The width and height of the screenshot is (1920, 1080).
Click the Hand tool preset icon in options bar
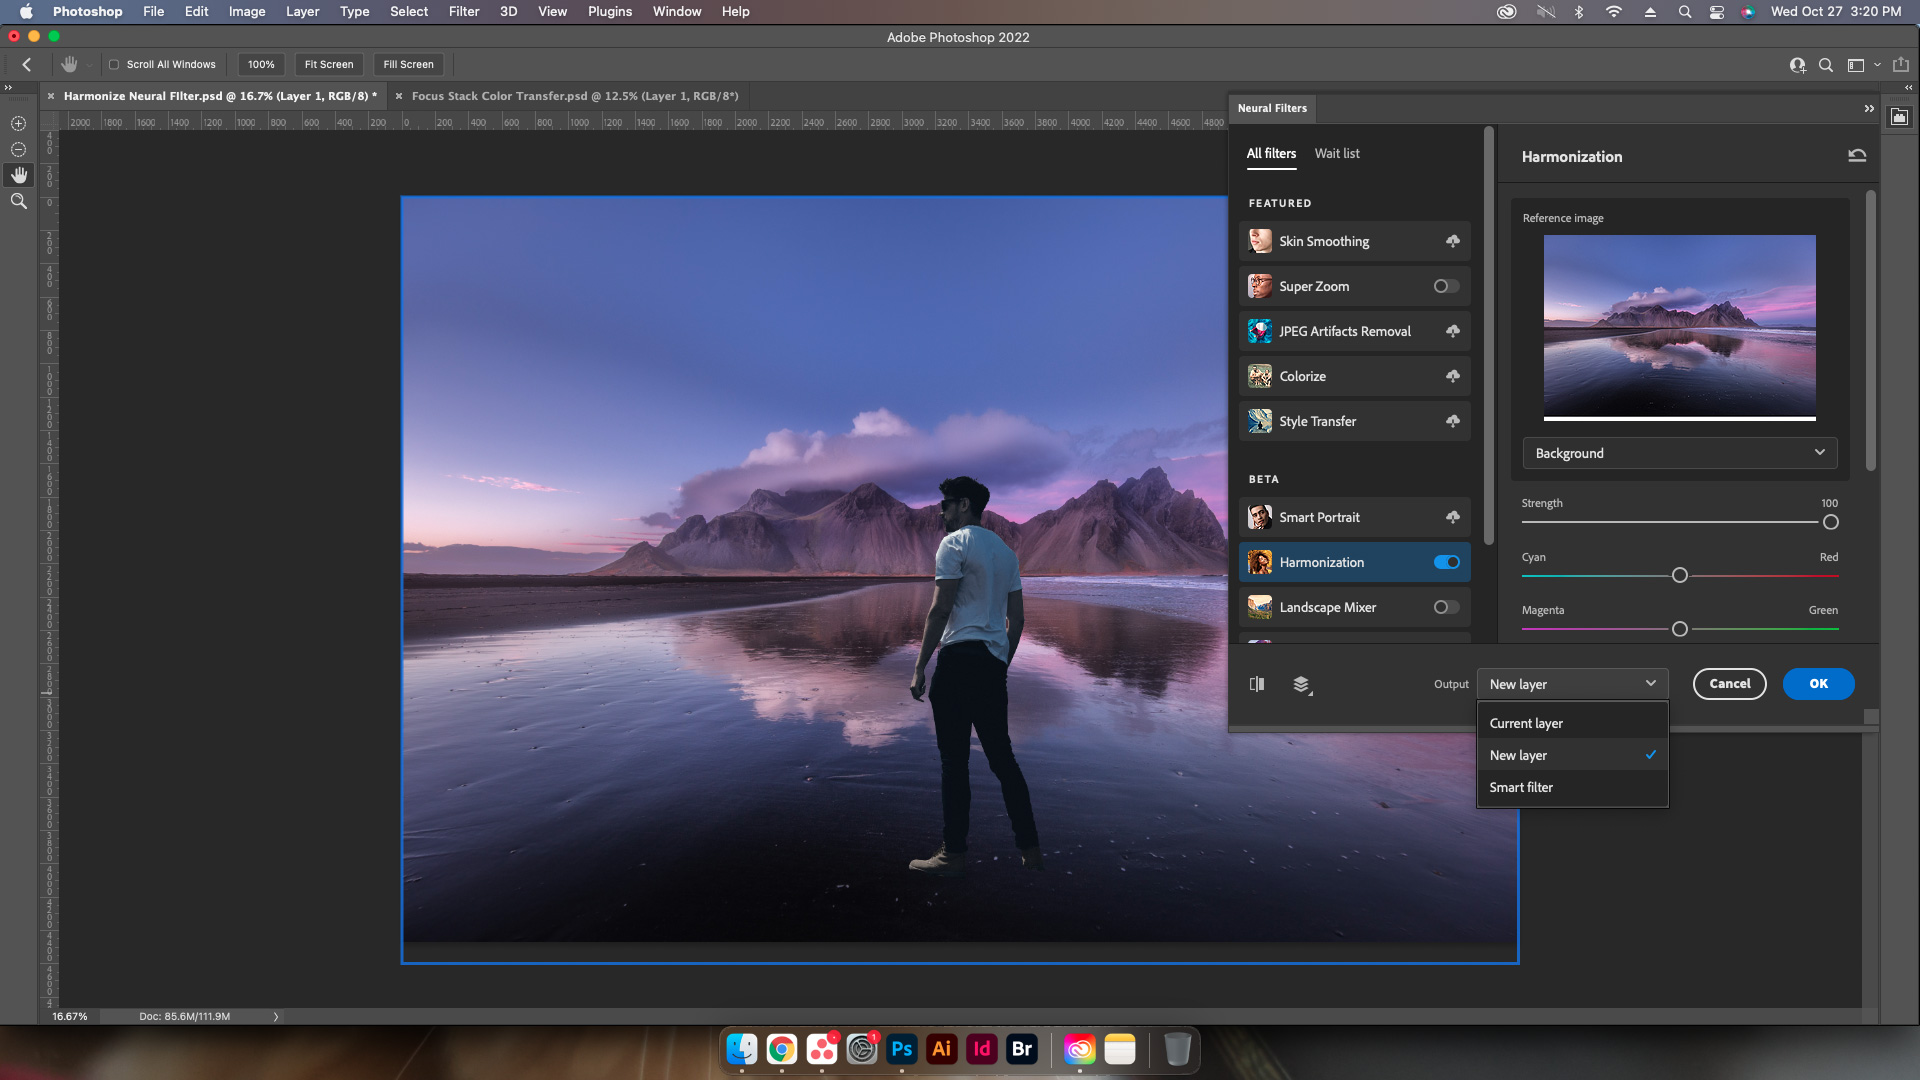69,64
